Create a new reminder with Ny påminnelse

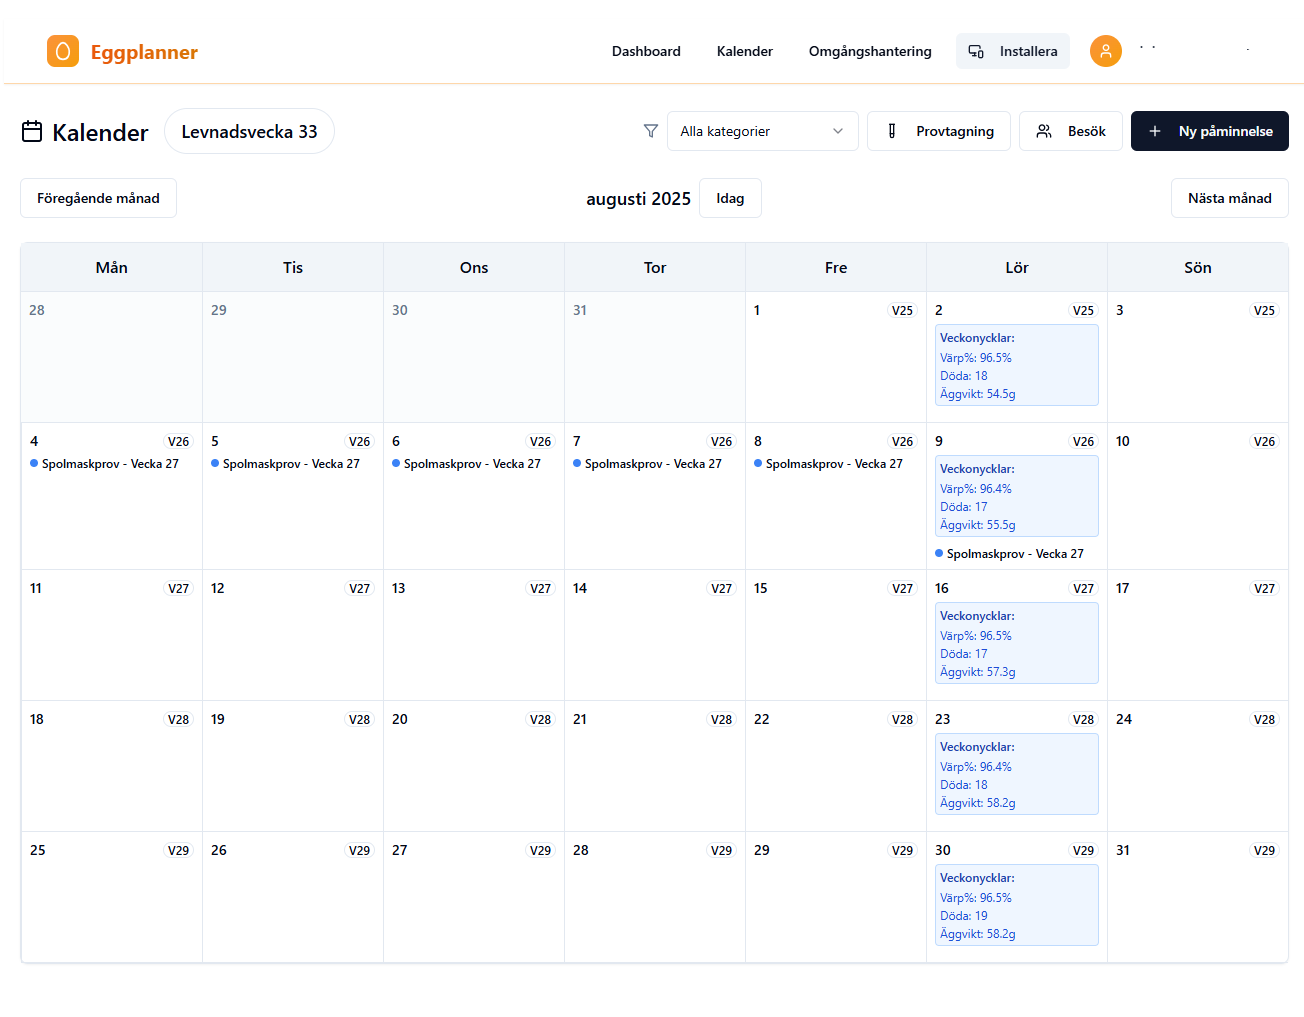(x=1210, y=131)
